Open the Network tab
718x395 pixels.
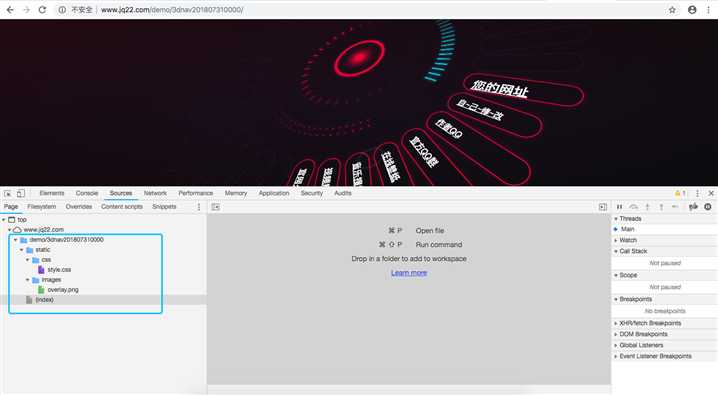pos(155,193)
